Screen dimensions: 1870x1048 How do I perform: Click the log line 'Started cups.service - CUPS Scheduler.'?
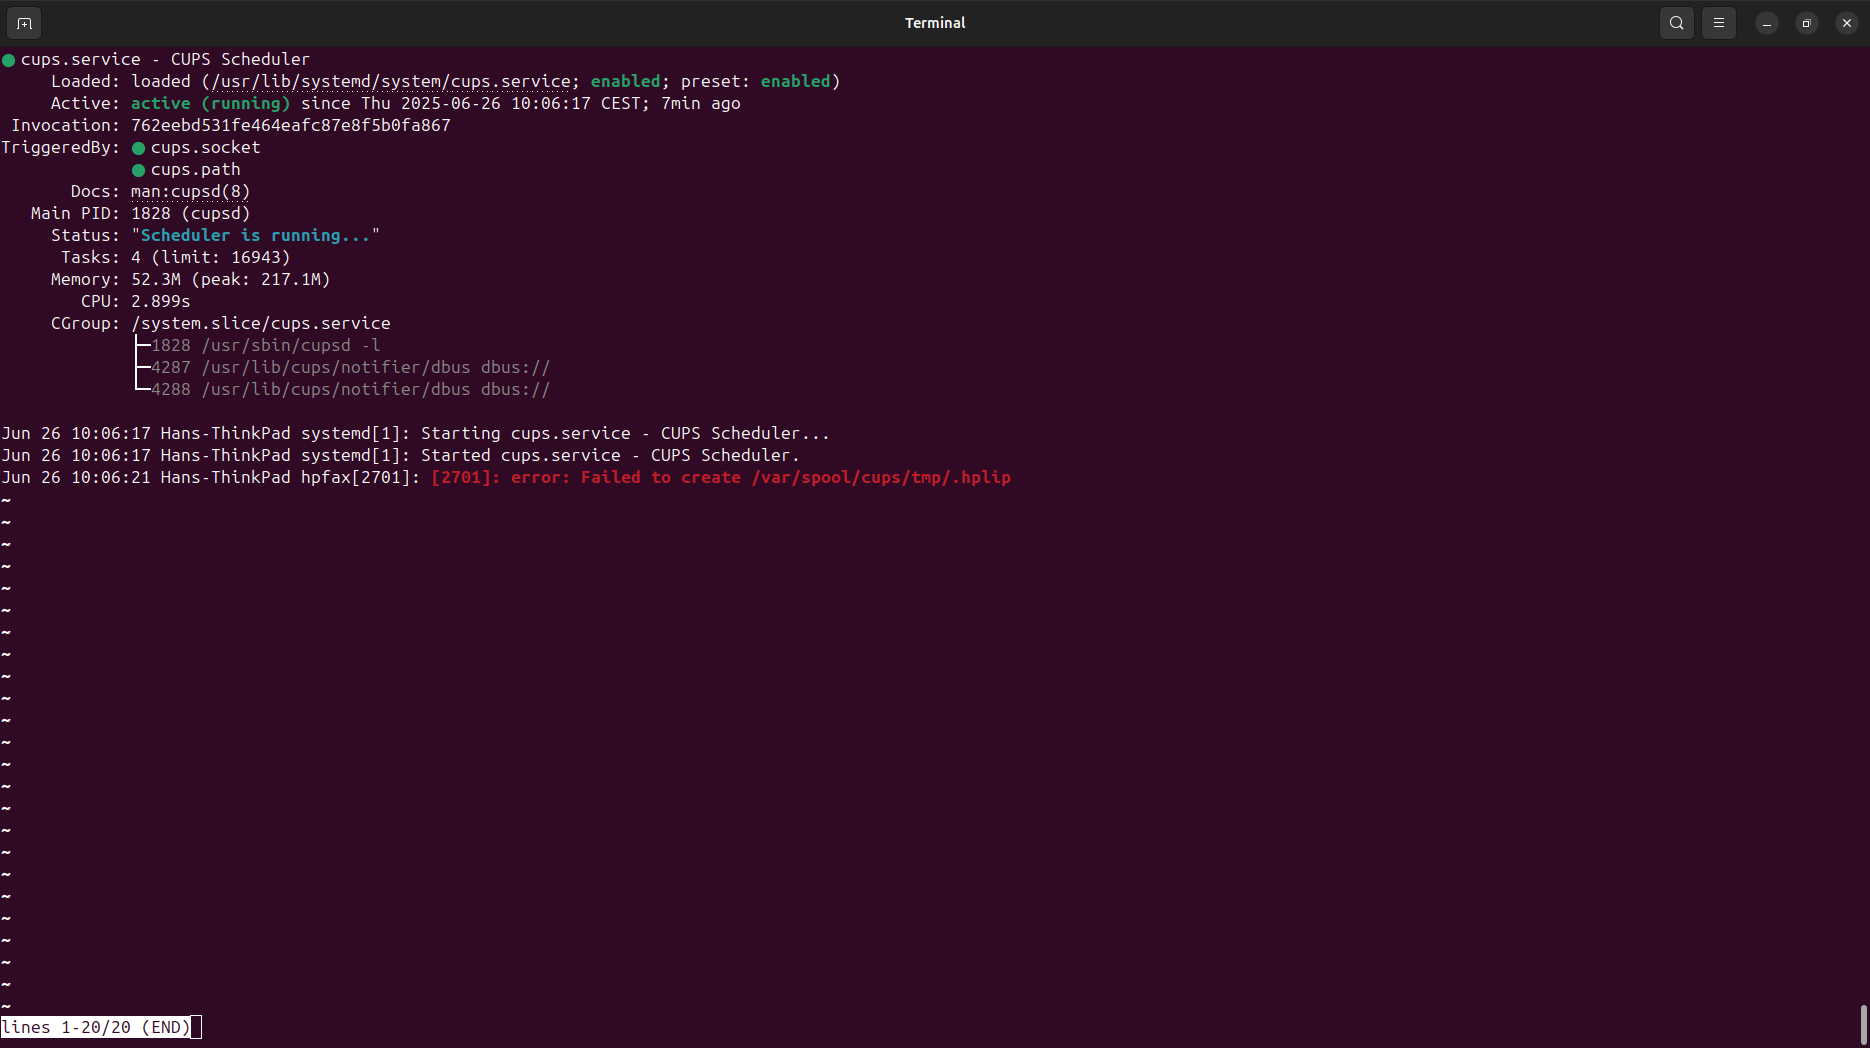610,455
